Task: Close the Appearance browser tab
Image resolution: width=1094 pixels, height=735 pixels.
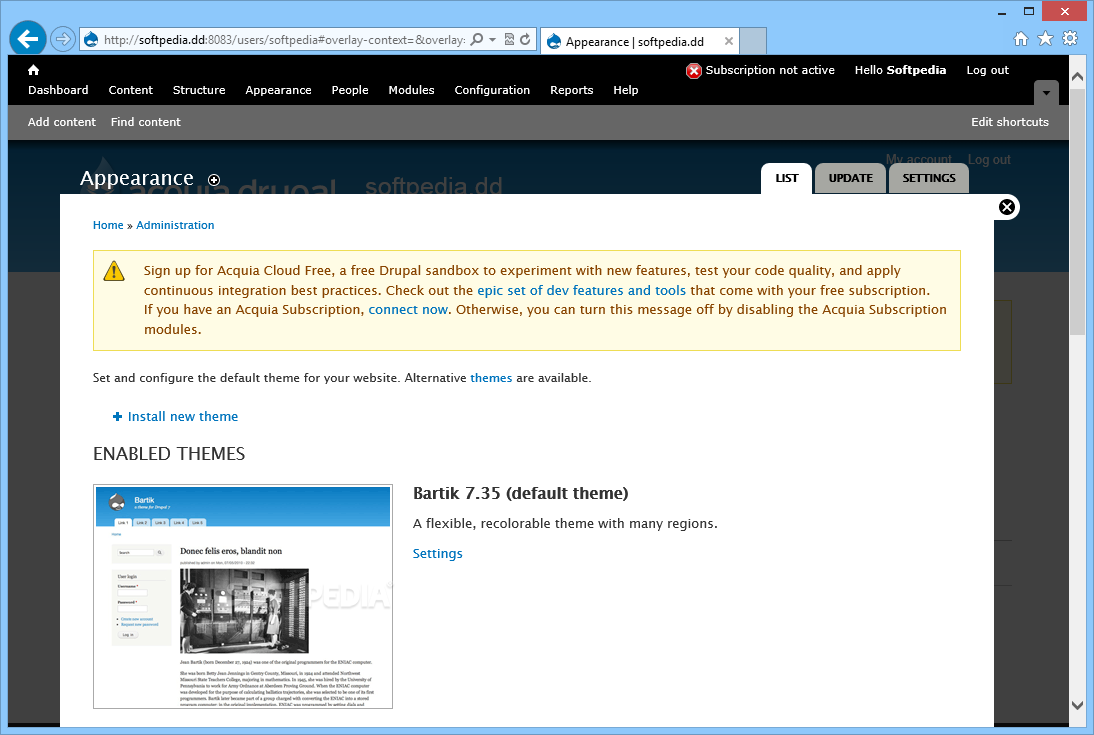Action: 728,41
